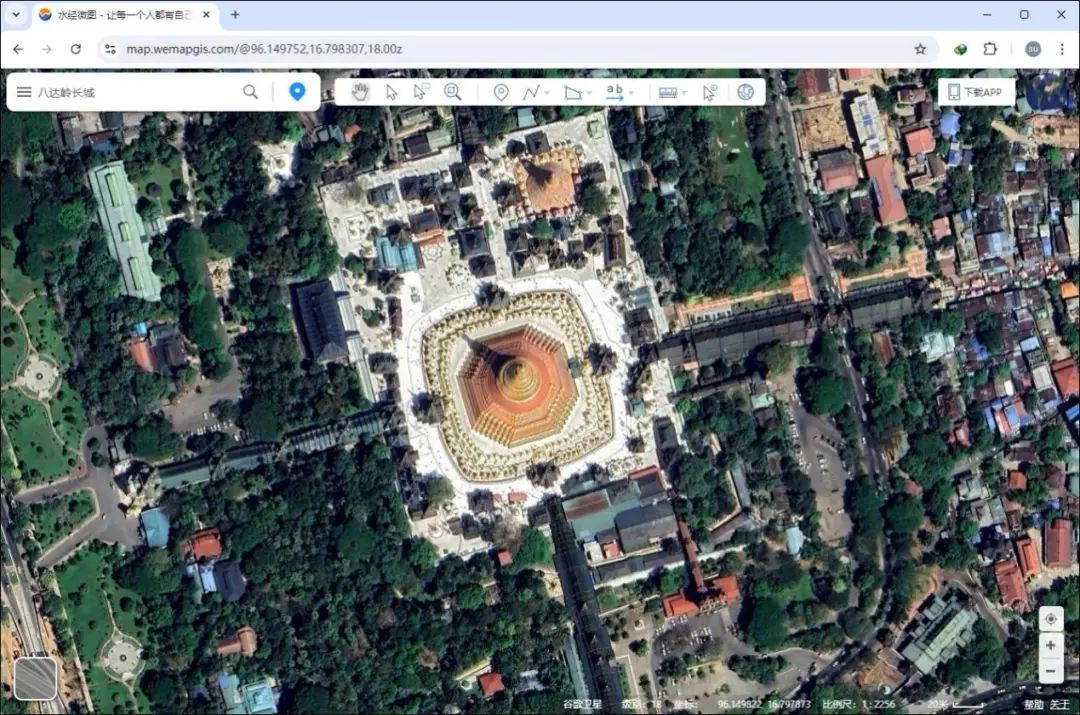Viewport: 1080px width, 715px height.
Task: Open the hamburger menu in the search box
Action: click(24, 92)
